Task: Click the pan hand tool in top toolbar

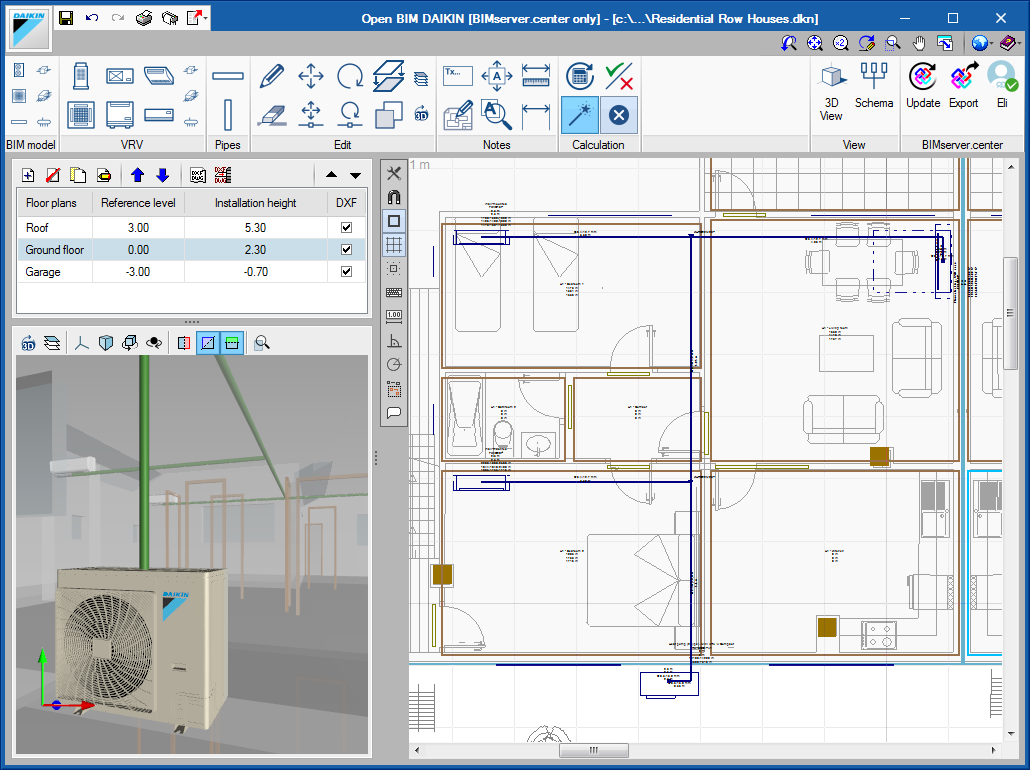Action: click(x=919, y=43)
